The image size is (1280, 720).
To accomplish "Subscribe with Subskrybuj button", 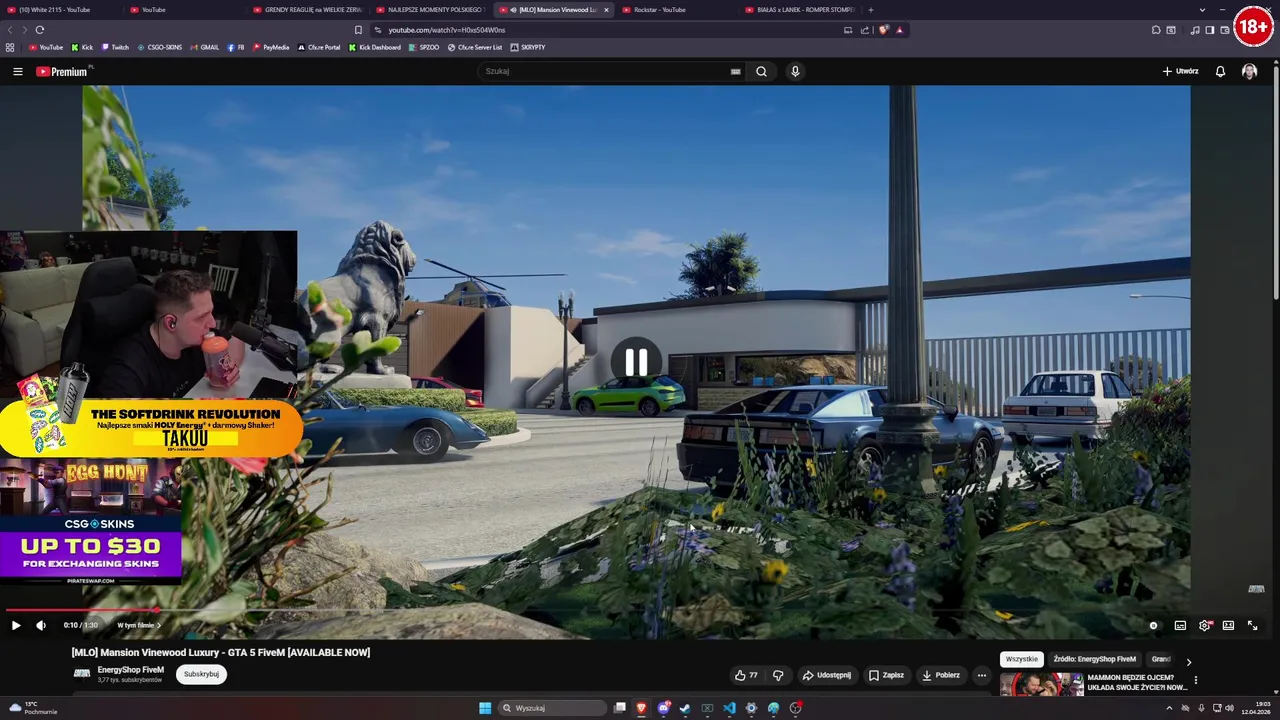I will click(x=201, y=674).
